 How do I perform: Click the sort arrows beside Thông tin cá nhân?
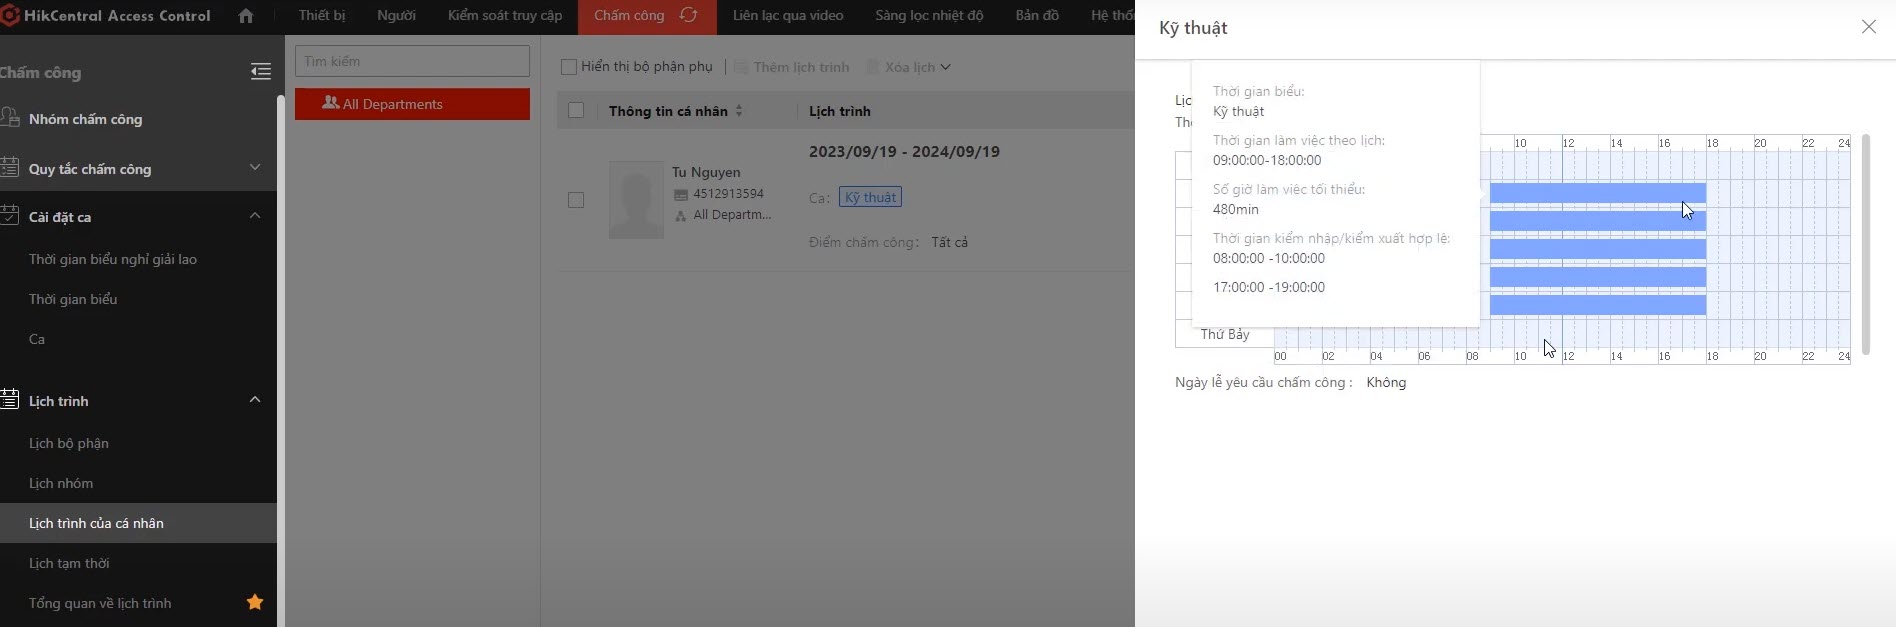(x=739, y=111)
